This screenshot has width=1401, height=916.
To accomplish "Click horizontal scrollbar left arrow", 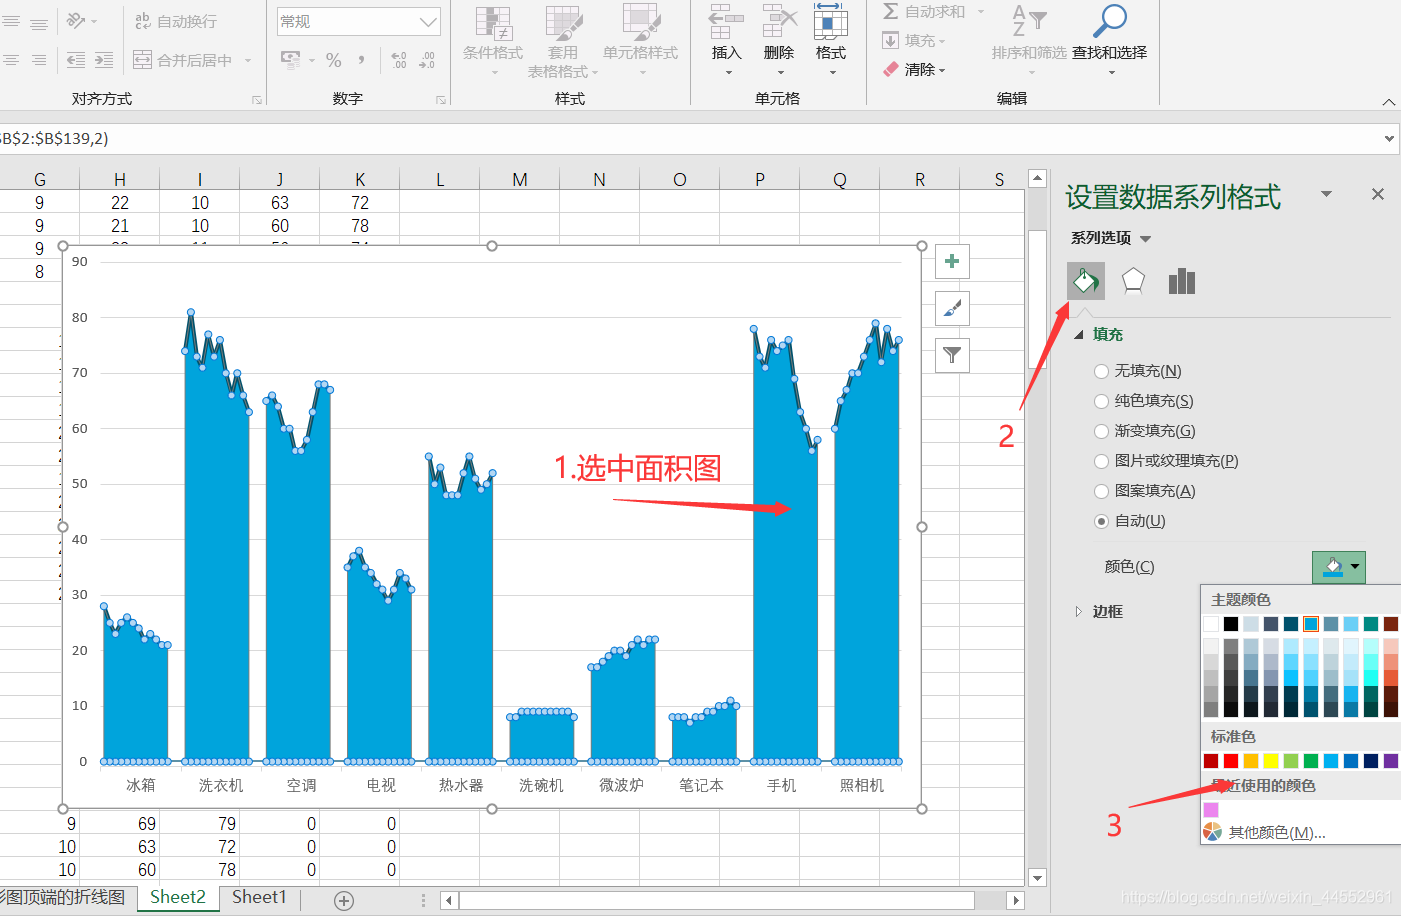I will click(x=449, y=901).
